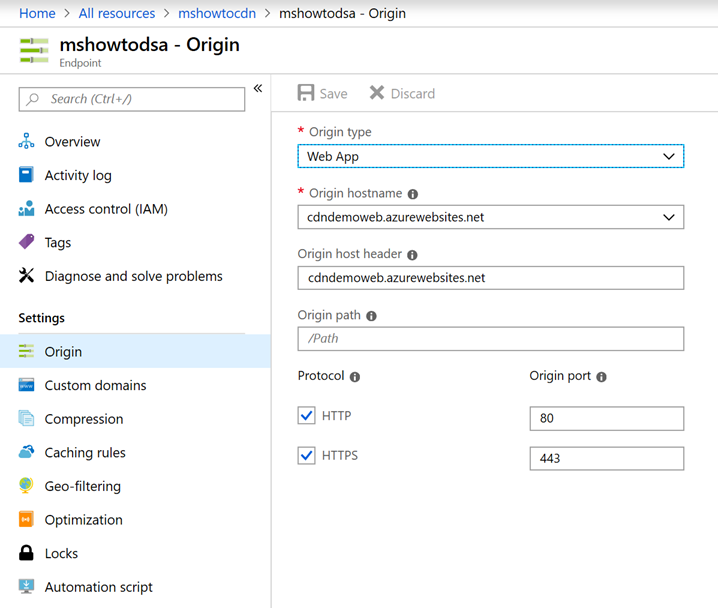718x608 pixels.
Task: Click the purple Tags icon
Action: 26,242
